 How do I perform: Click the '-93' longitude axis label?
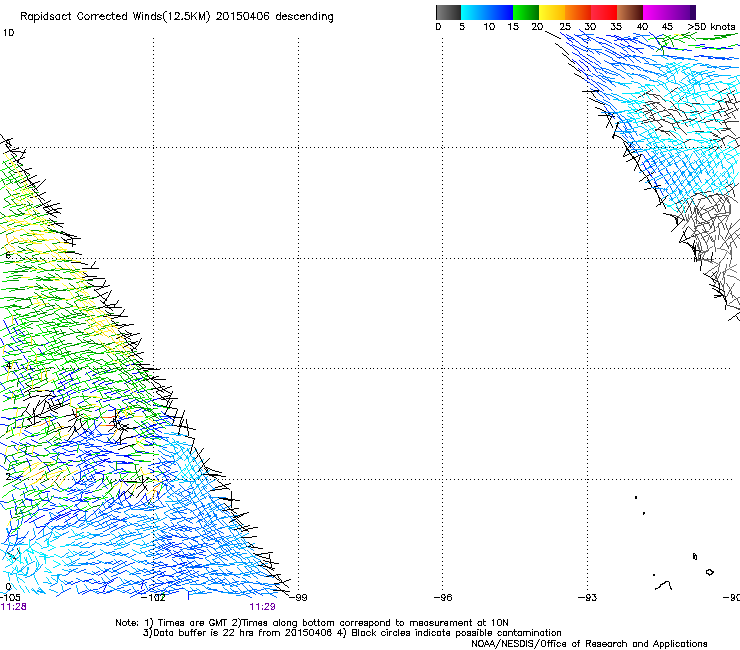click(588, 598)
